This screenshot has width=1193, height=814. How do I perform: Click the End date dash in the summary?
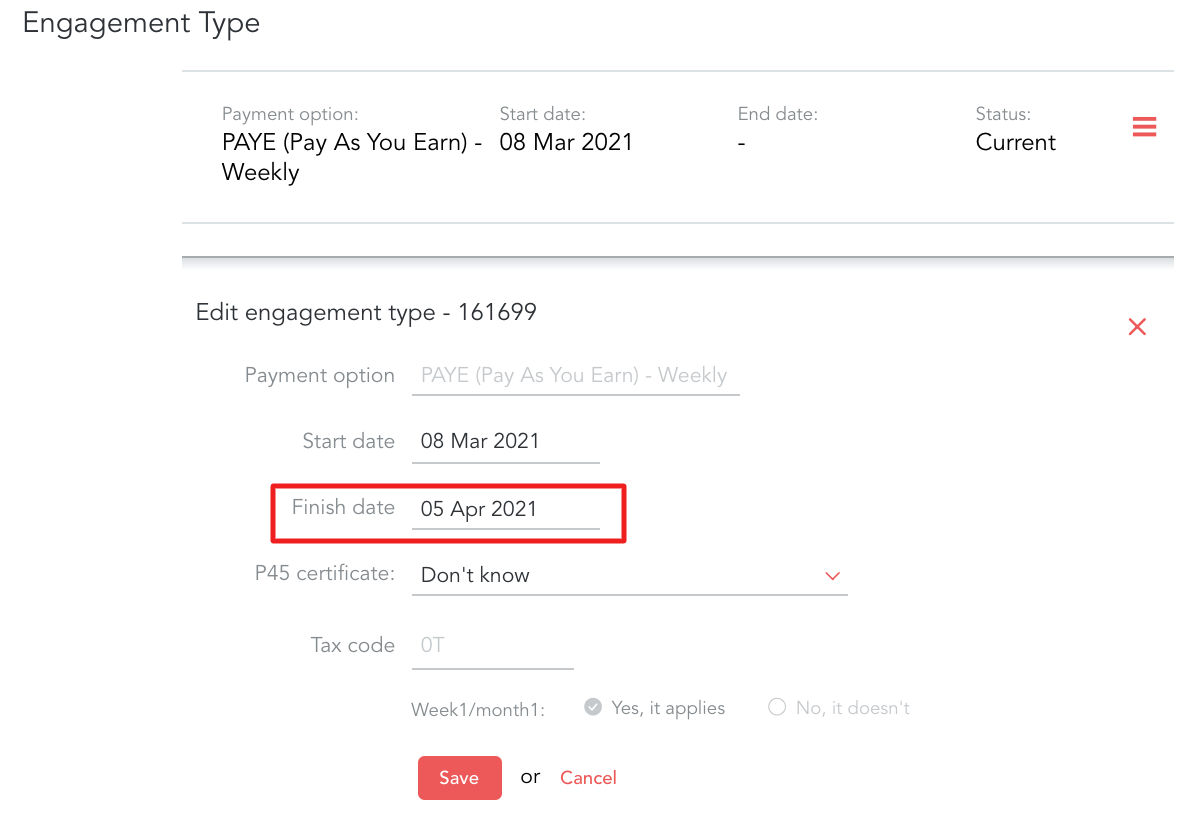[741, 142]
